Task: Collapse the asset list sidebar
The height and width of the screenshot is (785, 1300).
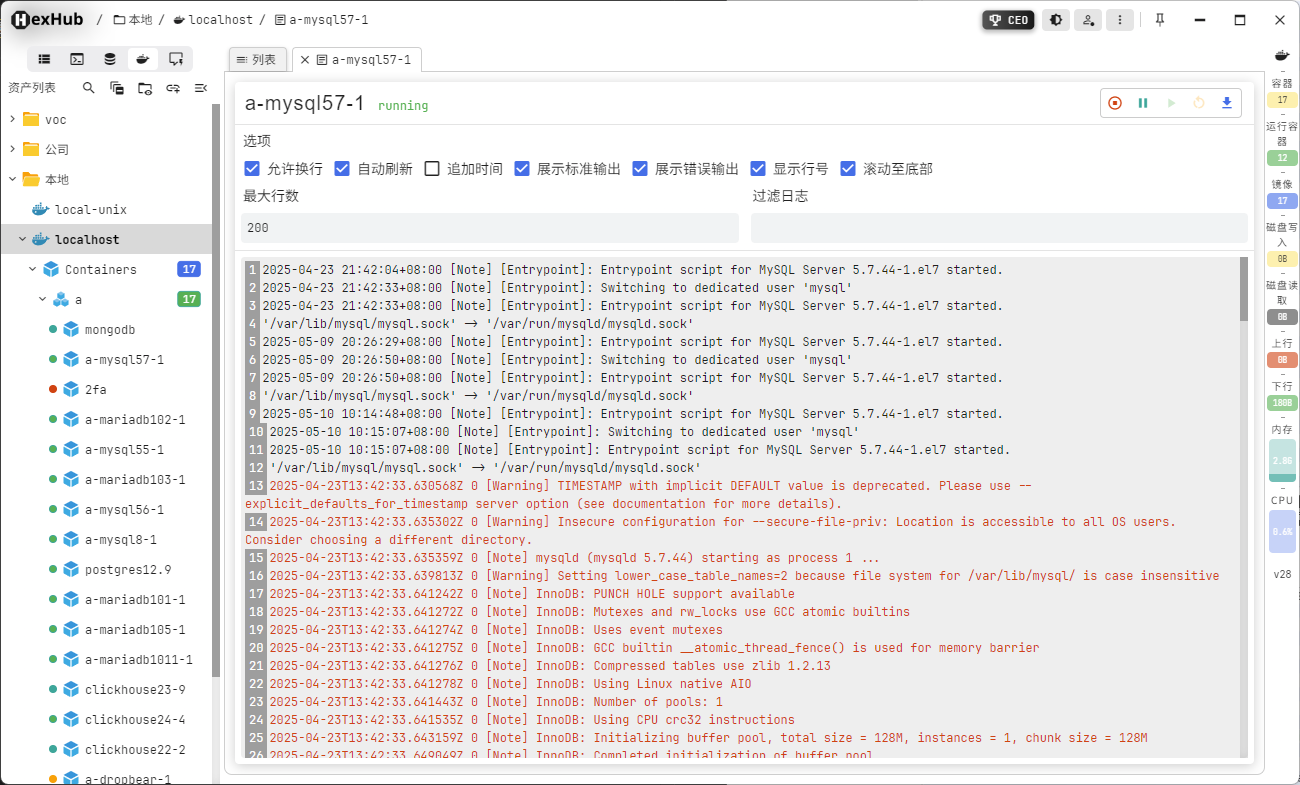Action: click(x=200, y=88)
